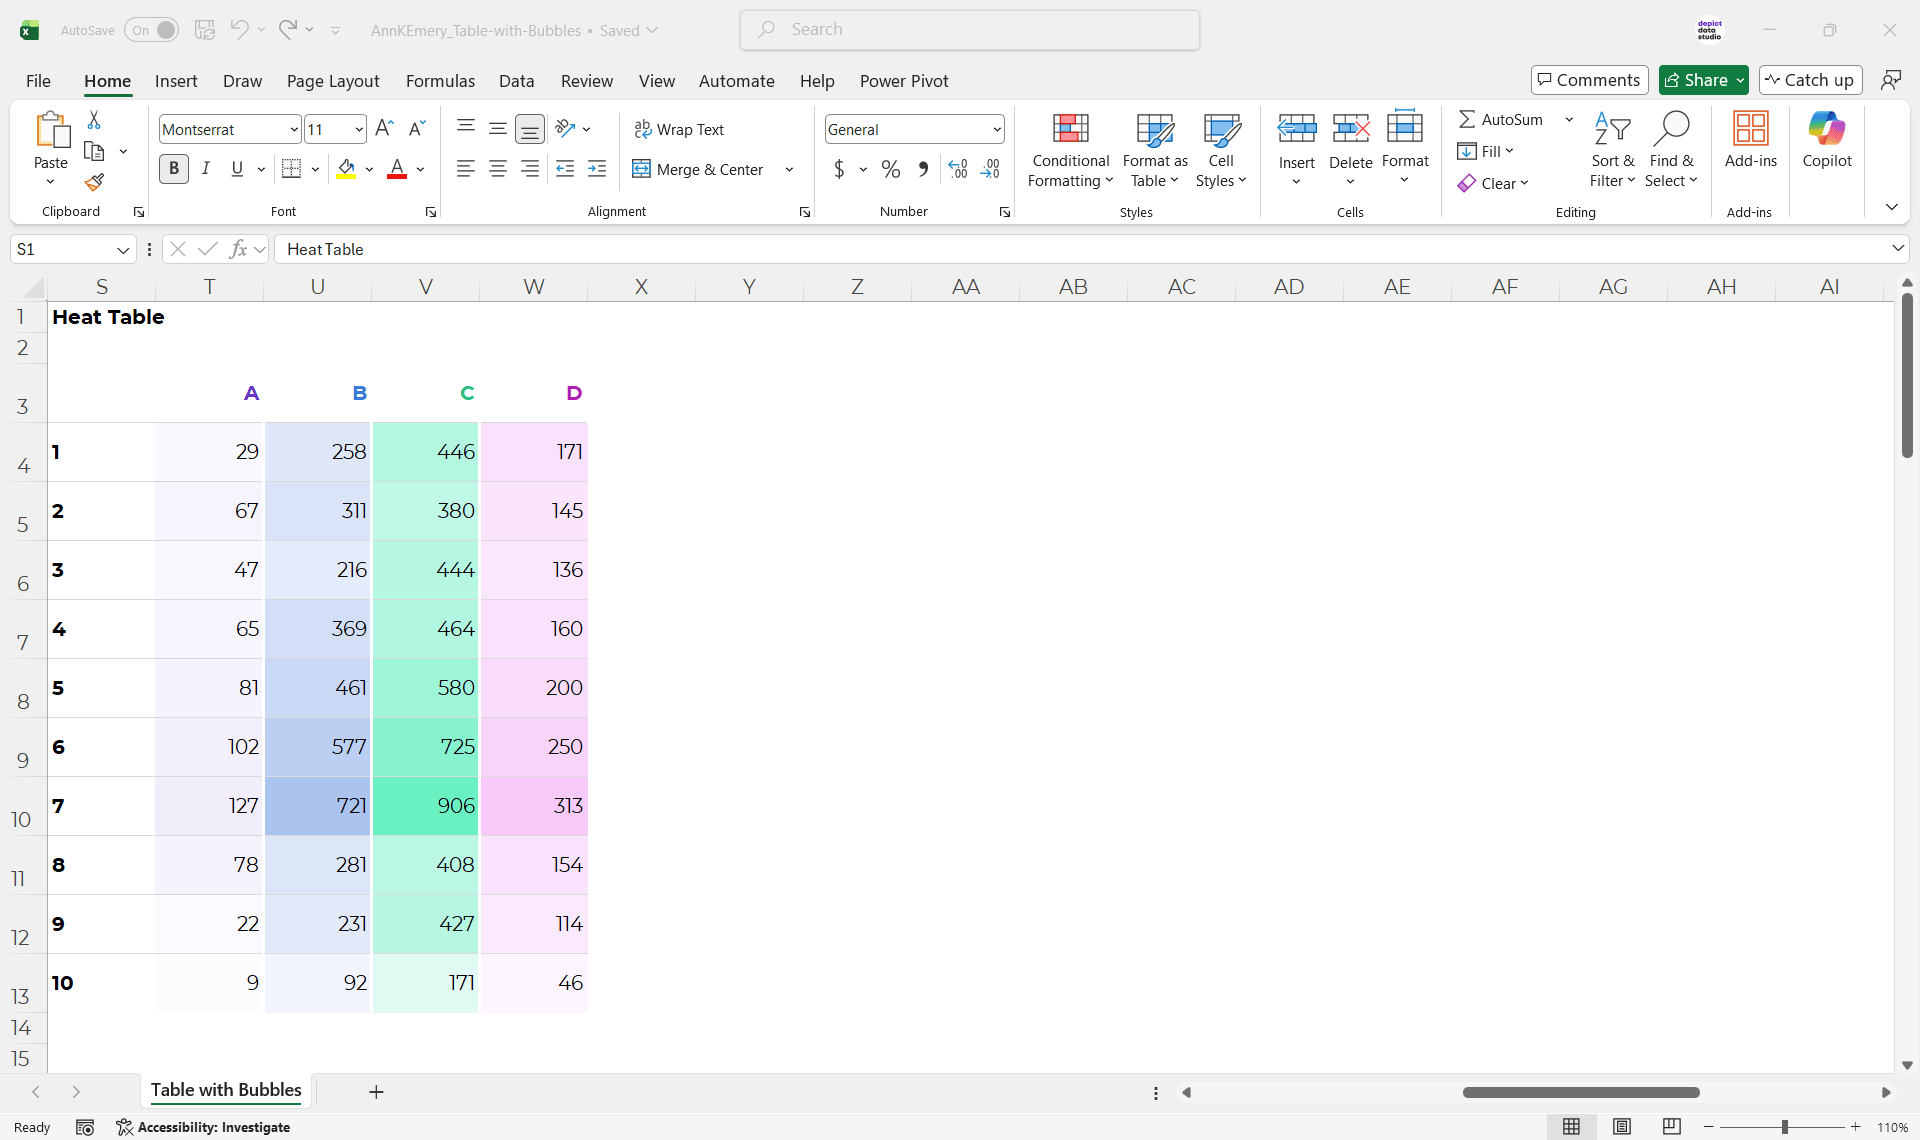This screenshot has height=1140, width=1920.
Task: Open the Formulas ribbon tab
Action: (x=440, y=81)
